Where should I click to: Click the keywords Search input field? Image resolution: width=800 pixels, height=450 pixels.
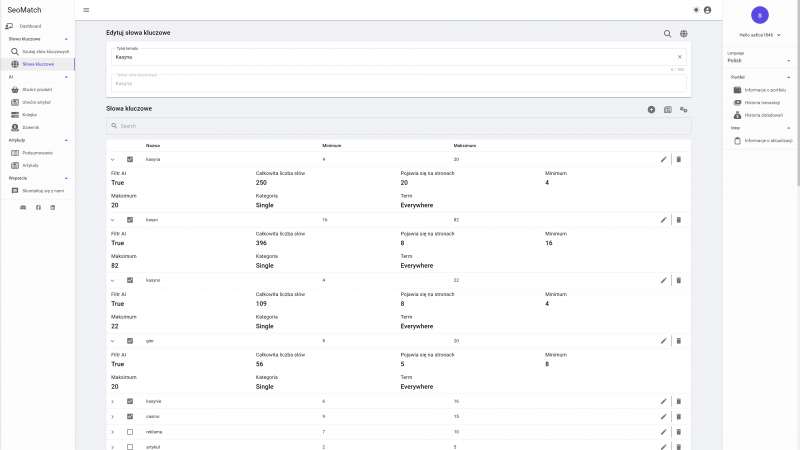point(398,126)
